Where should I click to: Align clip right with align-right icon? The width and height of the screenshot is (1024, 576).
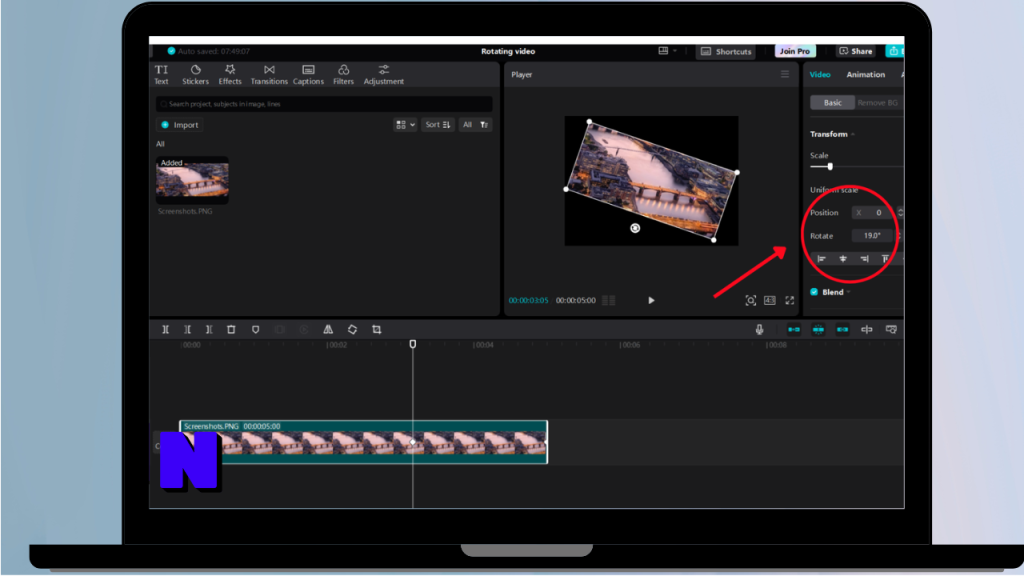864,259
